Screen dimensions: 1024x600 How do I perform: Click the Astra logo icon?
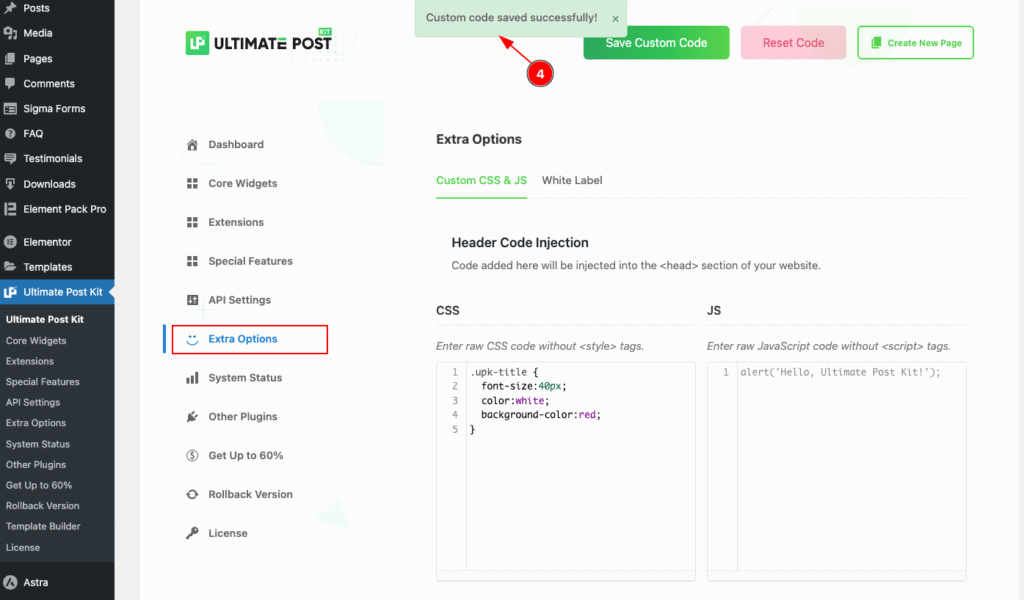[x=10, y=582]
